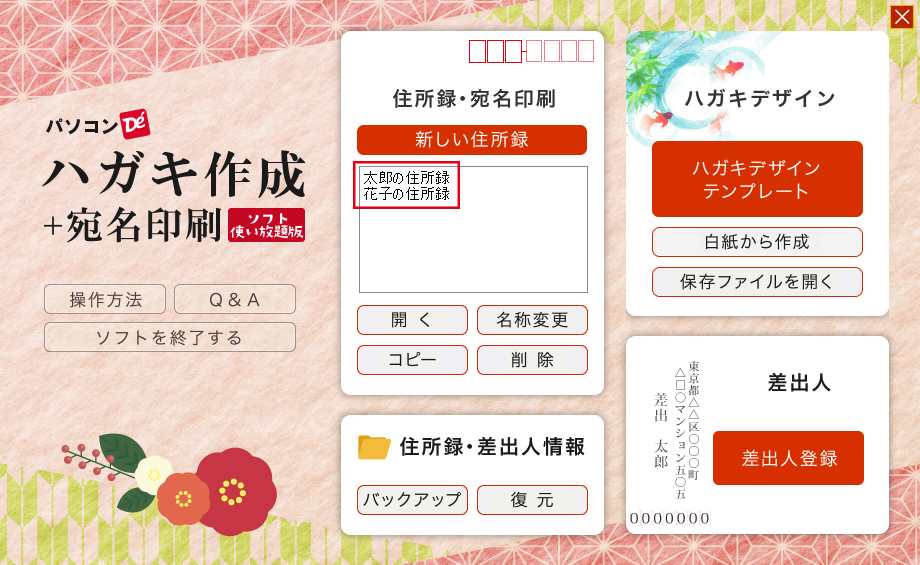
Task: Open the selected address book with 開く
Action: (412, 320)
